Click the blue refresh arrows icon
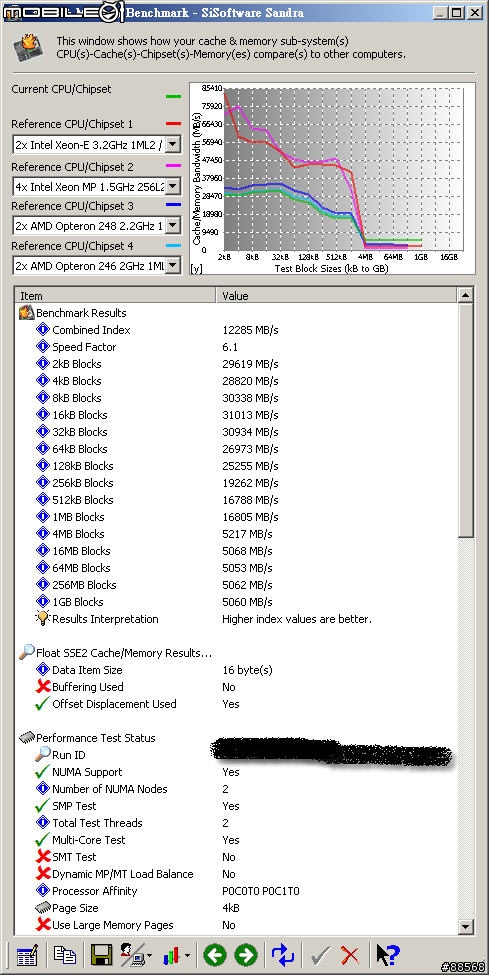 click(282, 954)
